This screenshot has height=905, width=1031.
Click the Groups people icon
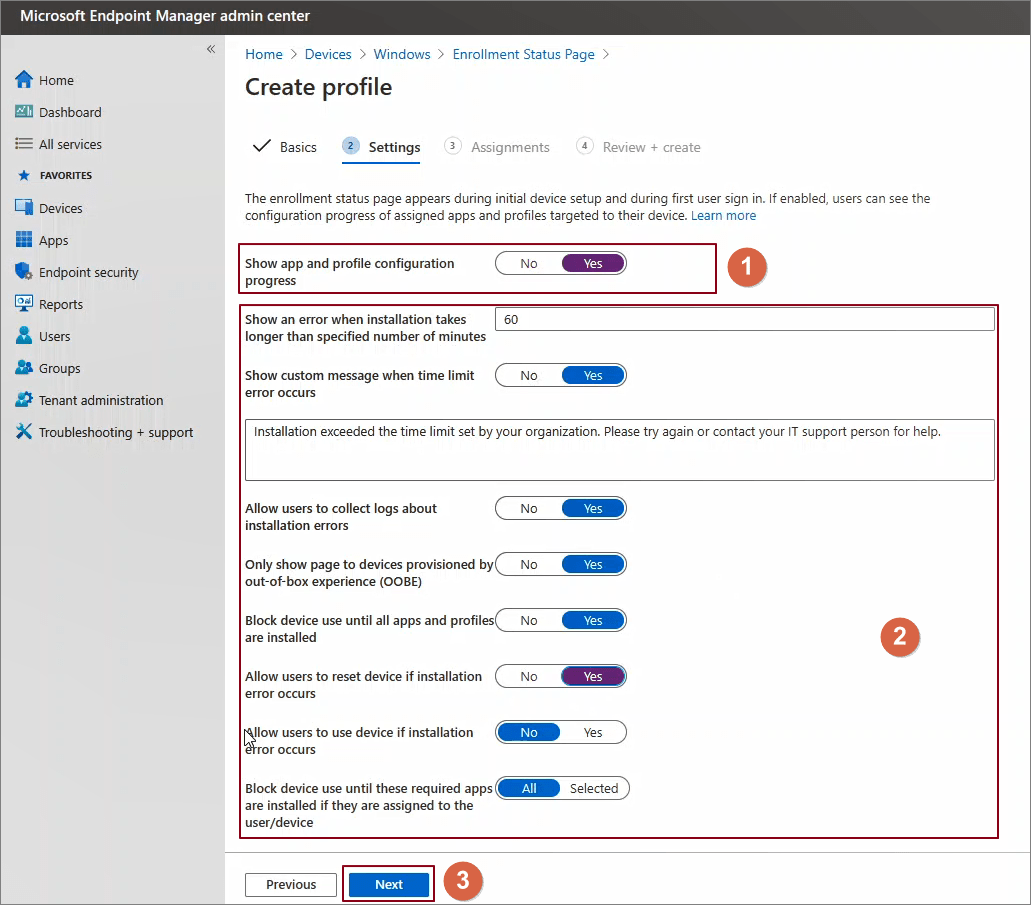24,368
